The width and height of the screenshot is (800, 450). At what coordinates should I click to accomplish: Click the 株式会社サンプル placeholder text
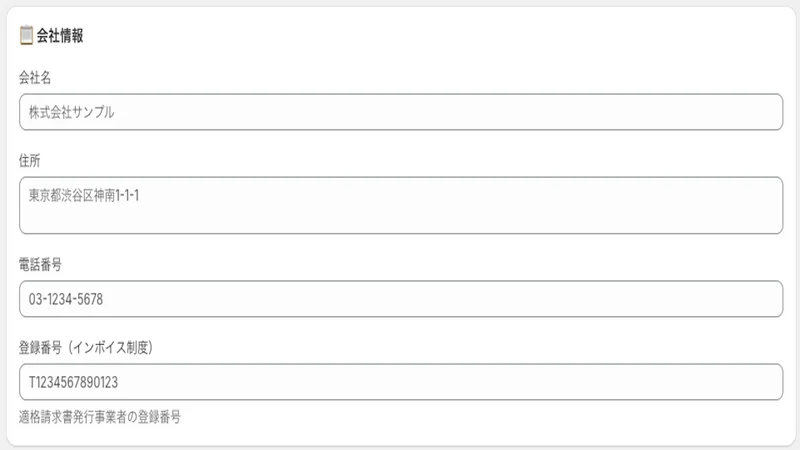71,112
